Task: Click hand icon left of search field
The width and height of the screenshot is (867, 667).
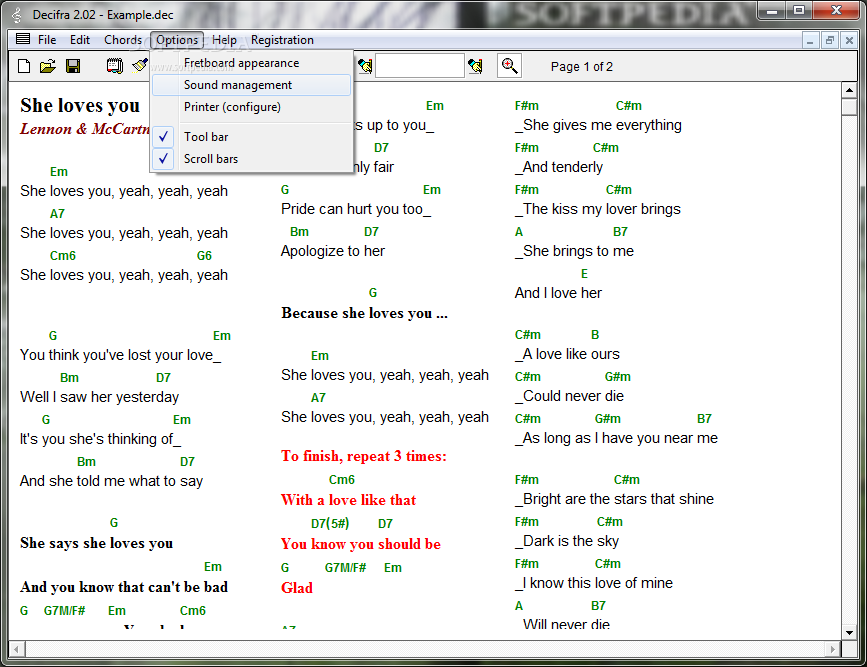Action: click(x=365, y=66)
